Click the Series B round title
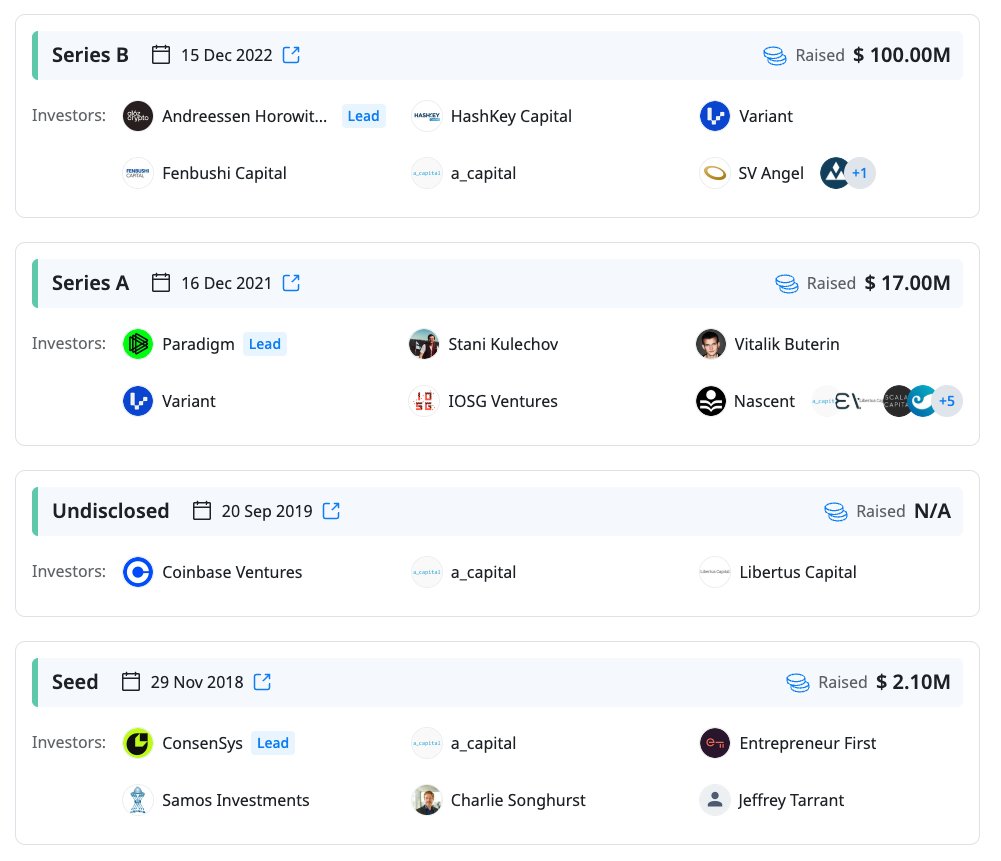 pyautogui.click(x=90, y=55)
